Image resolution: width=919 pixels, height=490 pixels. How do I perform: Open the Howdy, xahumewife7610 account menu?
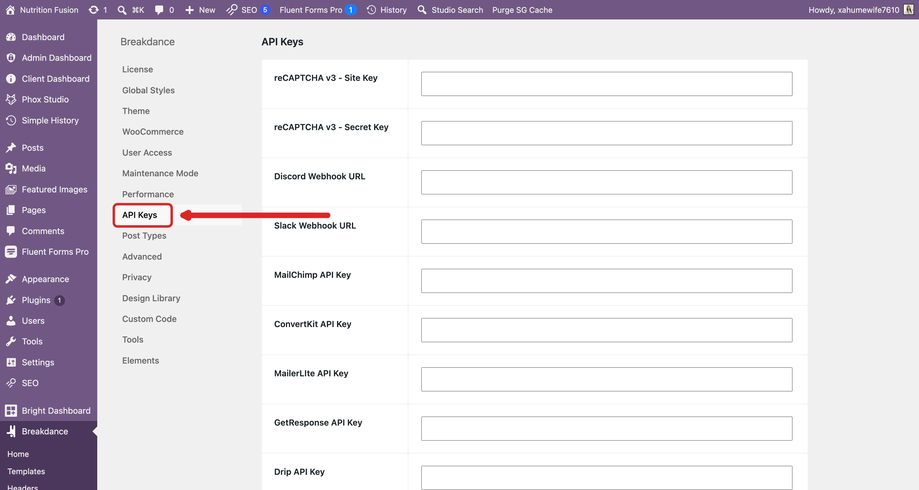click(860, 10)
